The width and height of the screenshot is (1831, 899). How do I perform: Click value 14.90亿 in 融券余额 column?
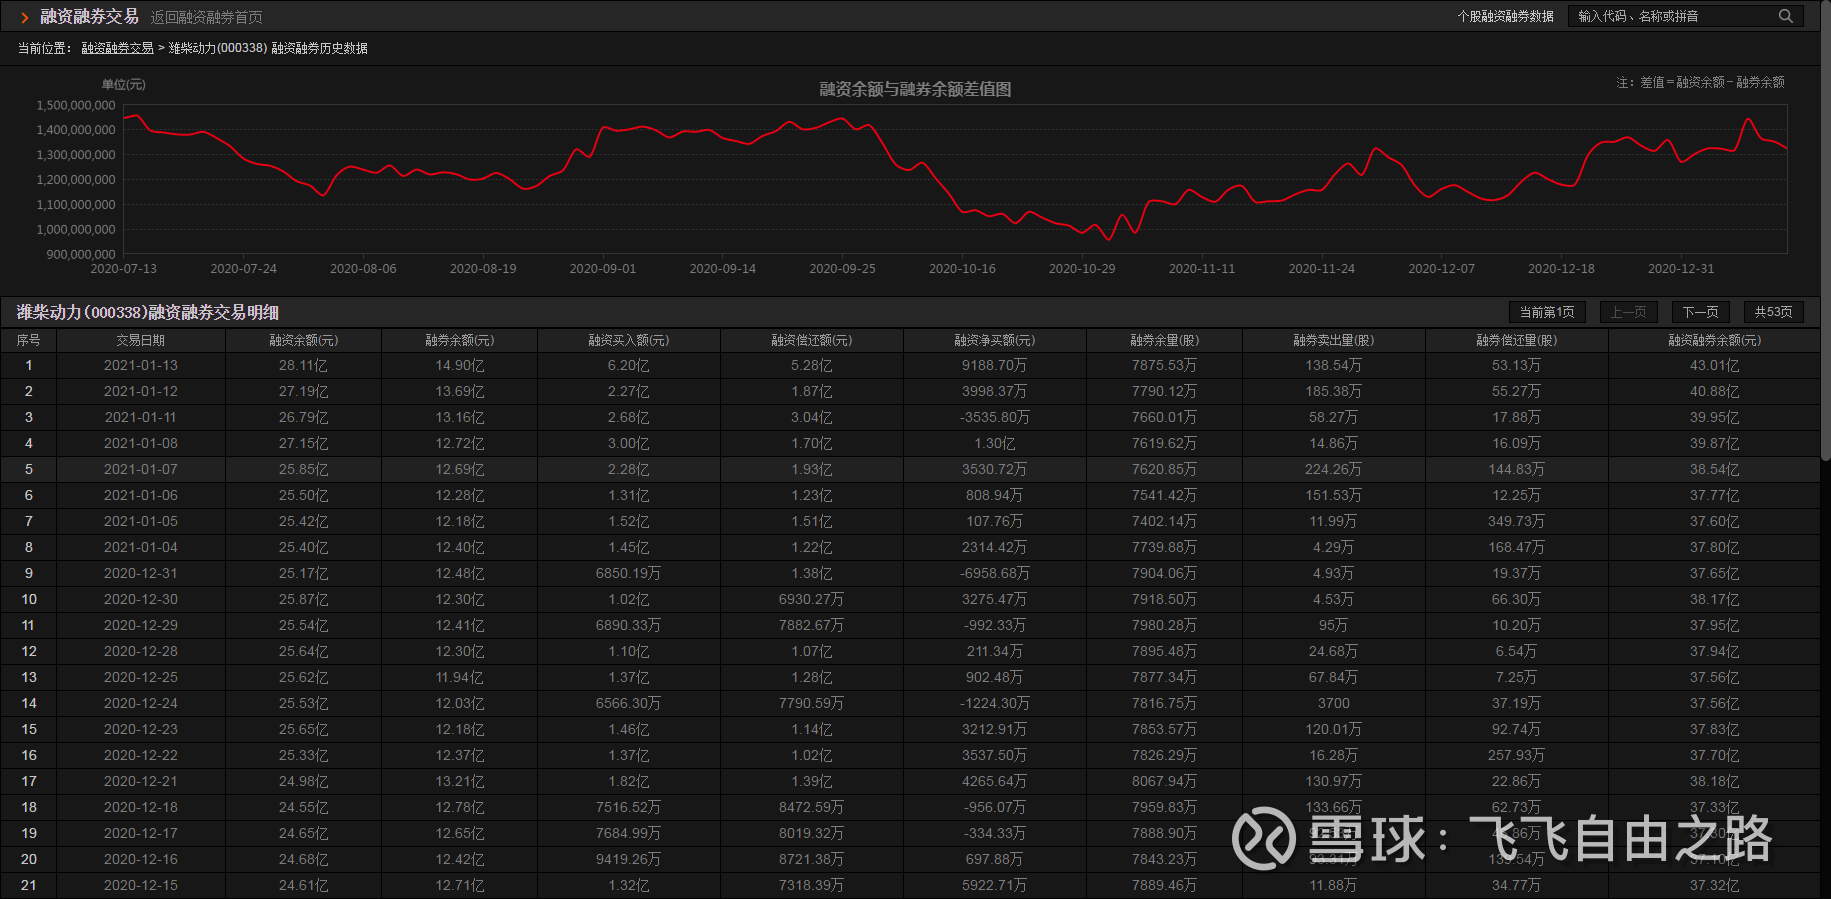pyautogui.click(x=460, y=366)
